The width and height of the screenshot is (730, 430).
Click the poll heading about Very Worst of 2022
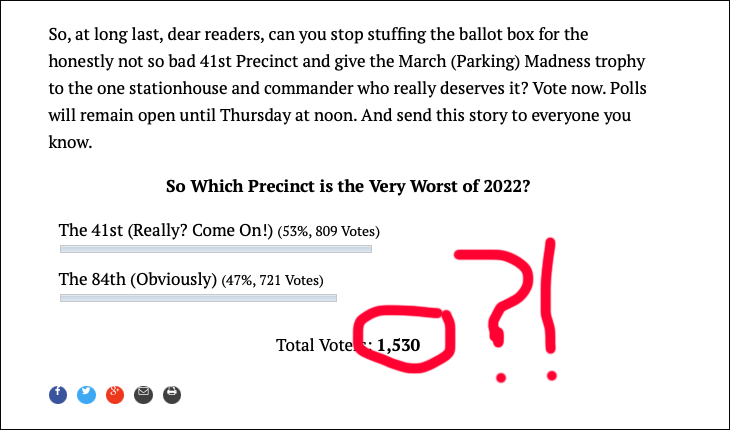tap(348, 186)
